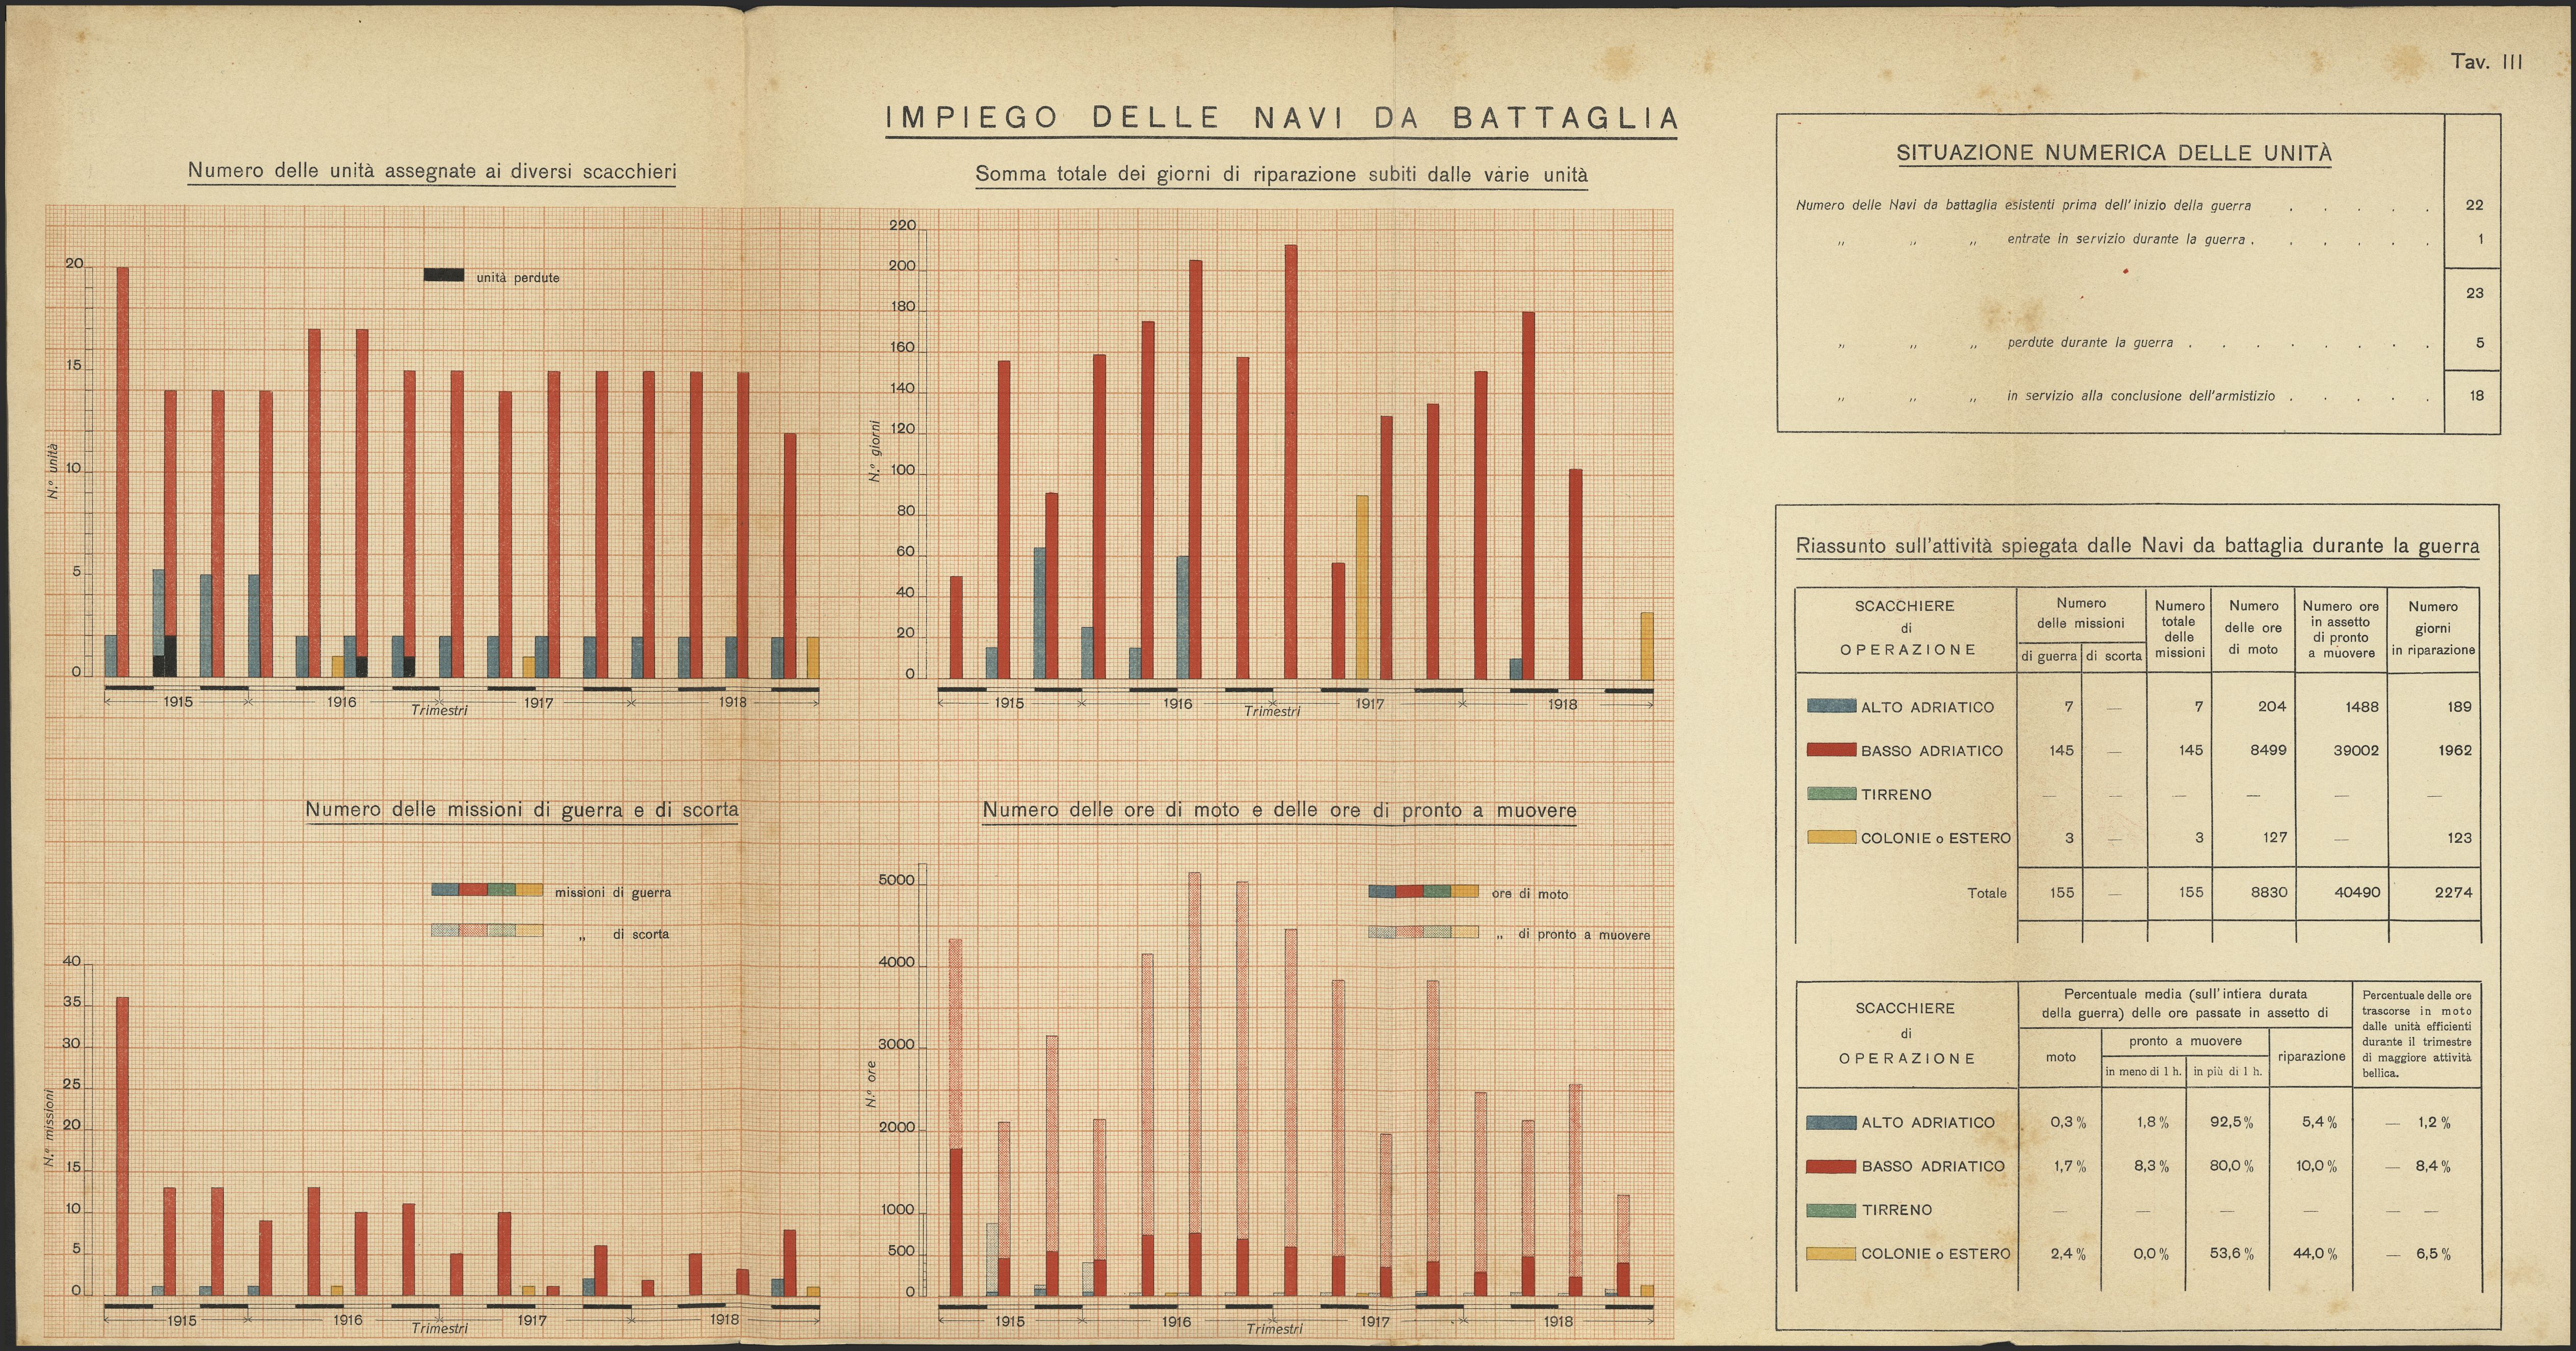The image size is (2576, 1351).
Task: Click the 'Tav. III' plate label
Action: [x=2486, y=62]
